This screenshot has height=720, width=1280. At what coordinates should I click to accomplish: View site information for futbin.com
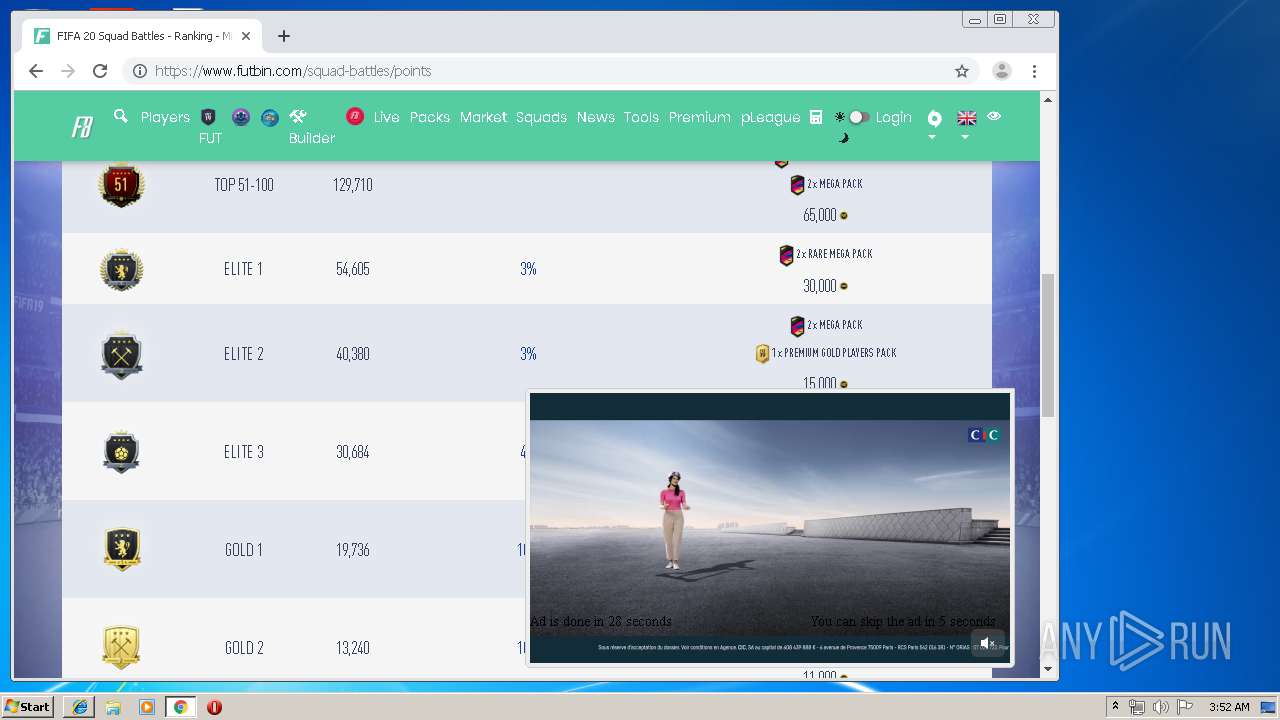(x=140, y=71)
